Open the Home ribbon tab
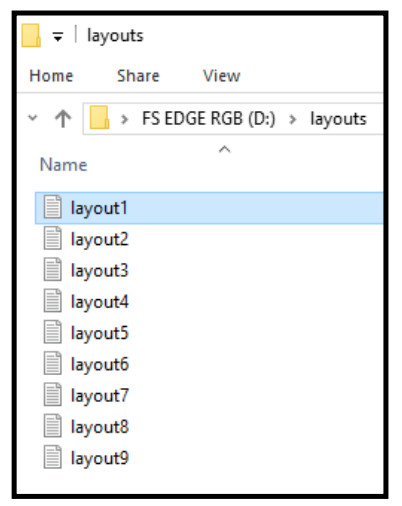 coord(51,76)
